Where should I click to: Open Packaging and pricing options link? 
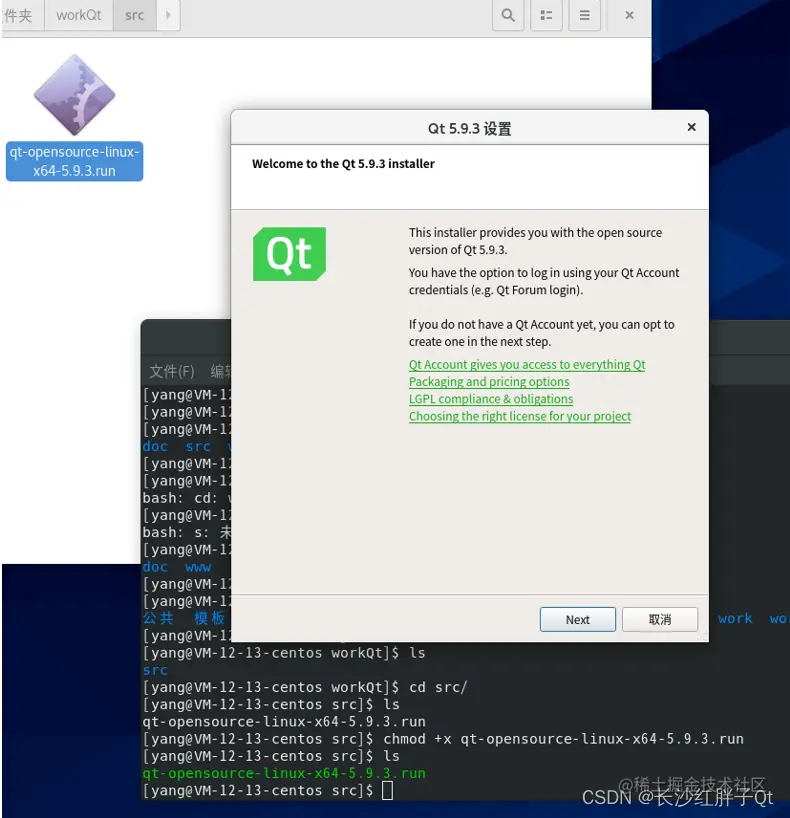click(x=489, y=382)
